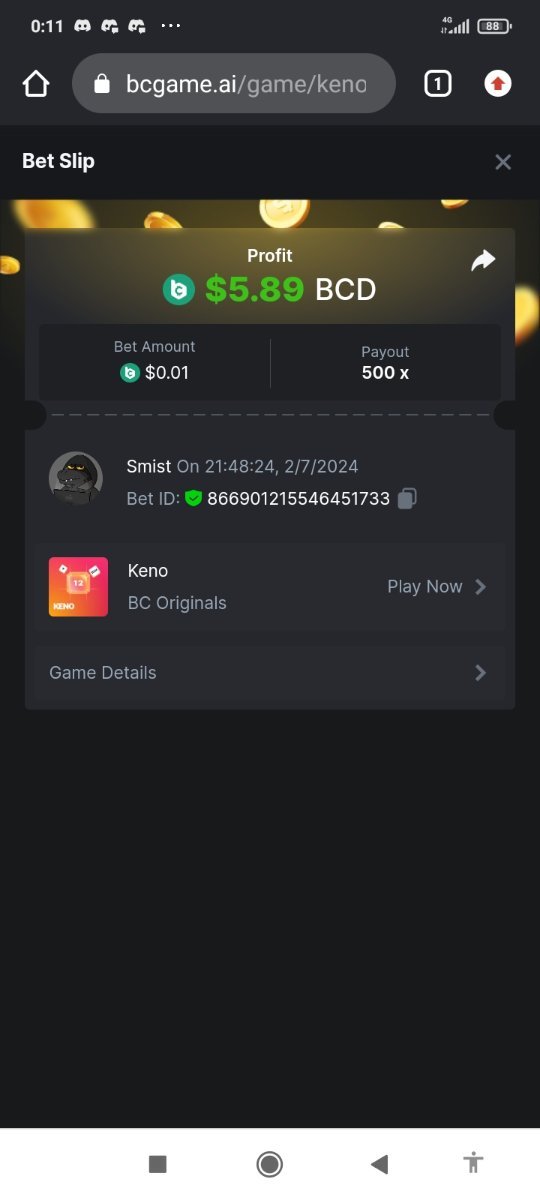Open the Keno game thumbnail
This screenshot has width=540, height=1200.
click(x=78, y=587)
